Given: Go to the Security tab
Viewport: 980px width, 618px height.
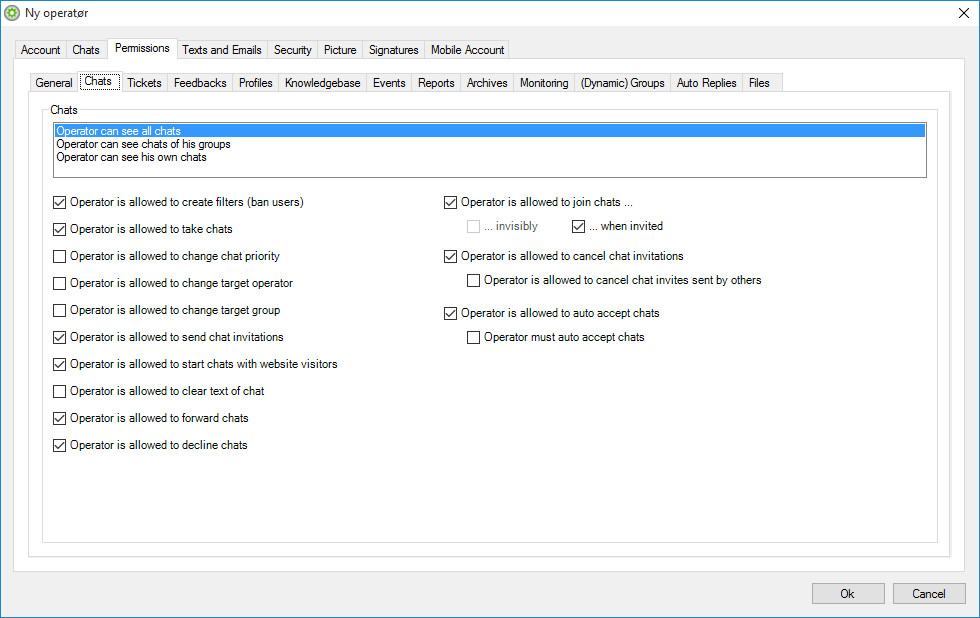Looking at the screenshot, I should [292, 50].
